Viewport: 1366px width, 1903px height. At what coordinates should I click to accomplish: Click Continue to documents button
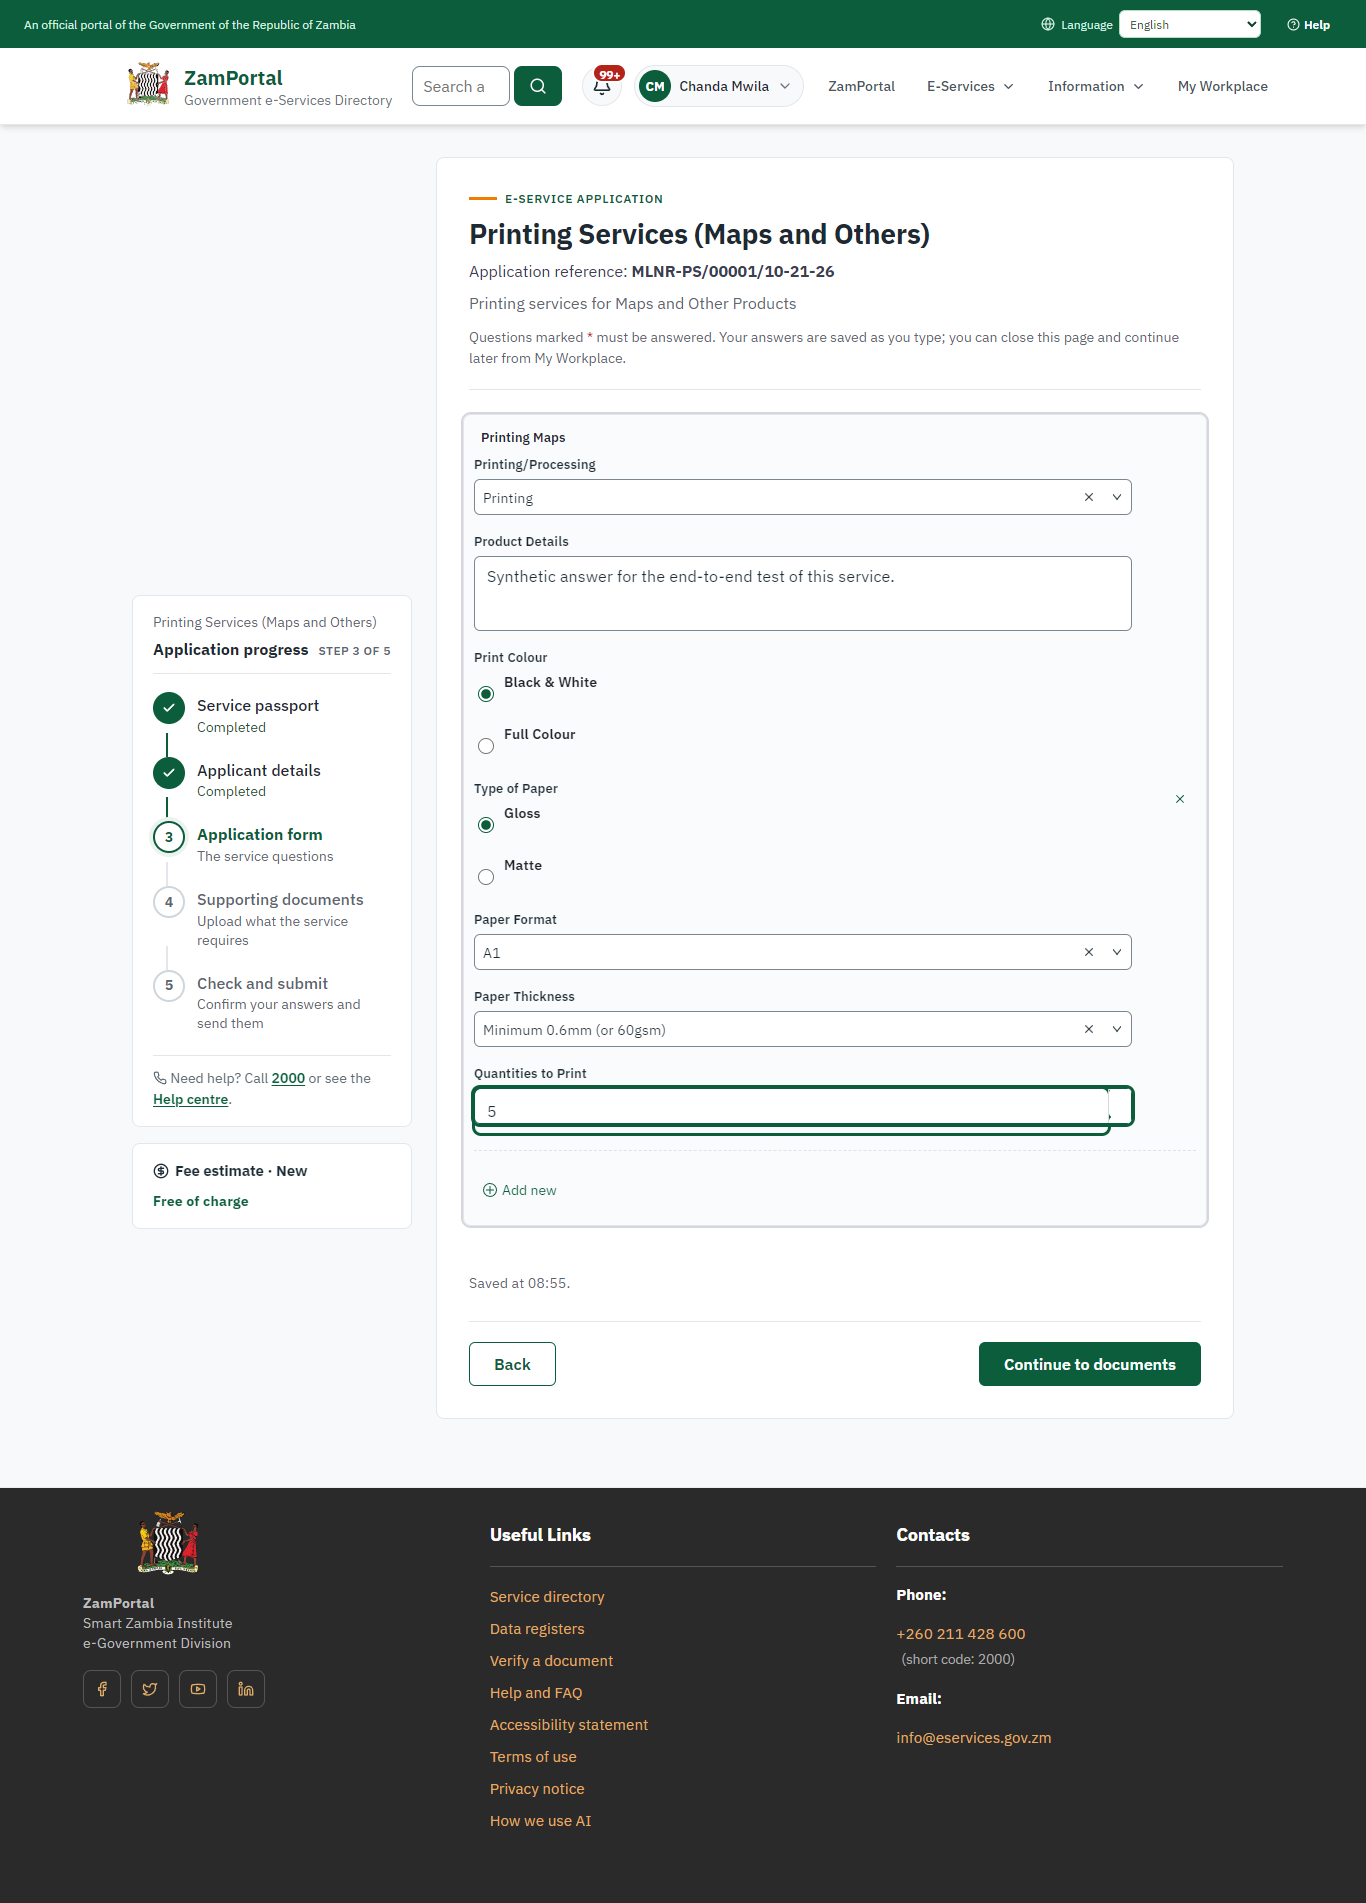tap(1089, 1364)
